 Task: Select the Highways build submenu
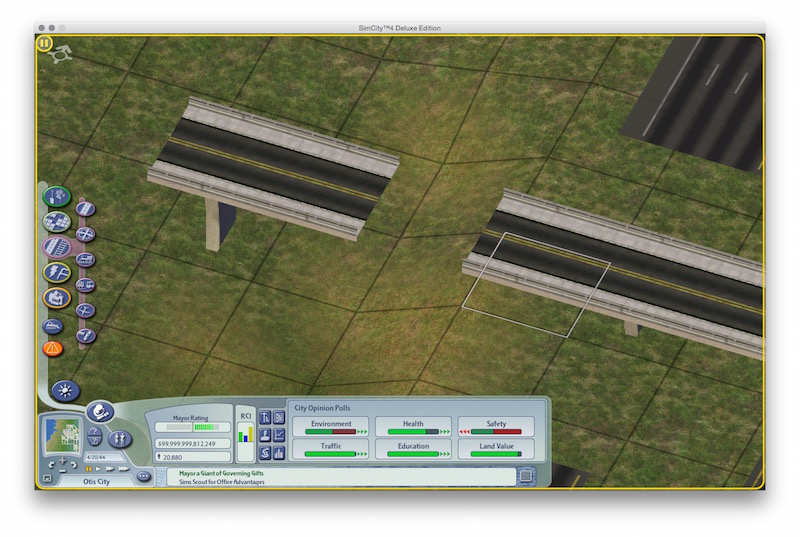point(85,234)
